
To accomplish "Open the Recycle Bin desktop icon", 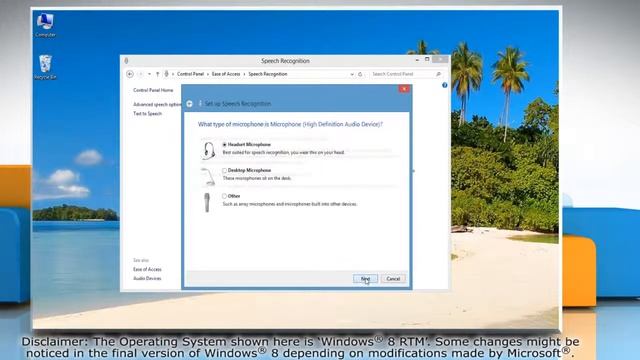I will click(45, 67).
